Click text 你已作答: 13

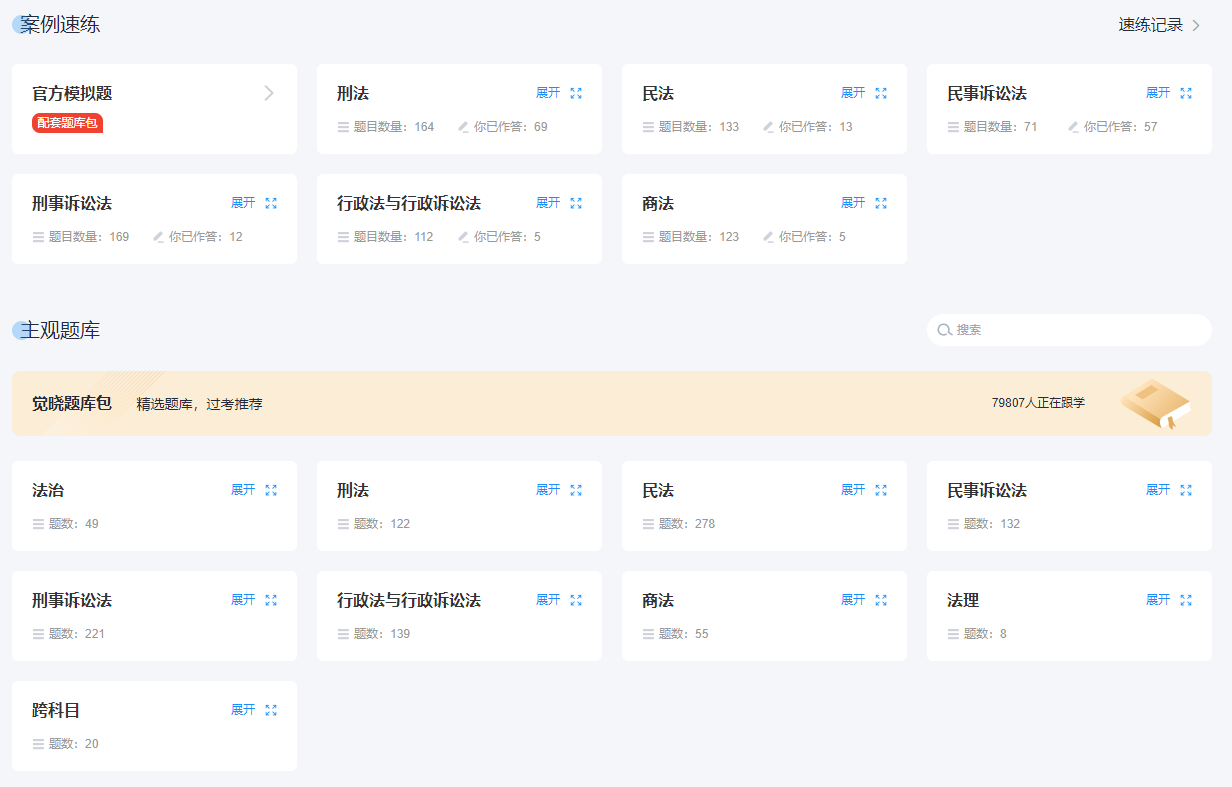click(816, 127)
